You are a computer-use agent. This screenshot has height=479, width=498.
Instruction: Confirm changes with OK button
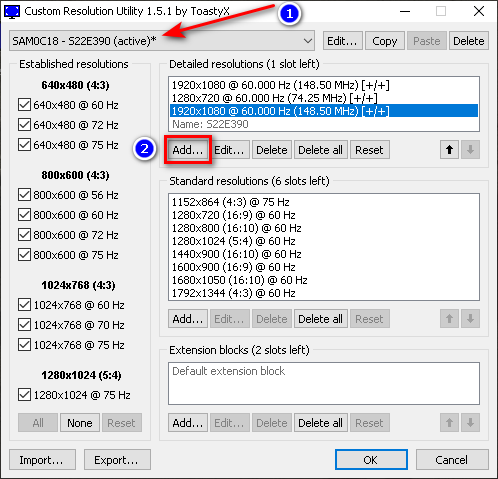(x=371, y=460)
